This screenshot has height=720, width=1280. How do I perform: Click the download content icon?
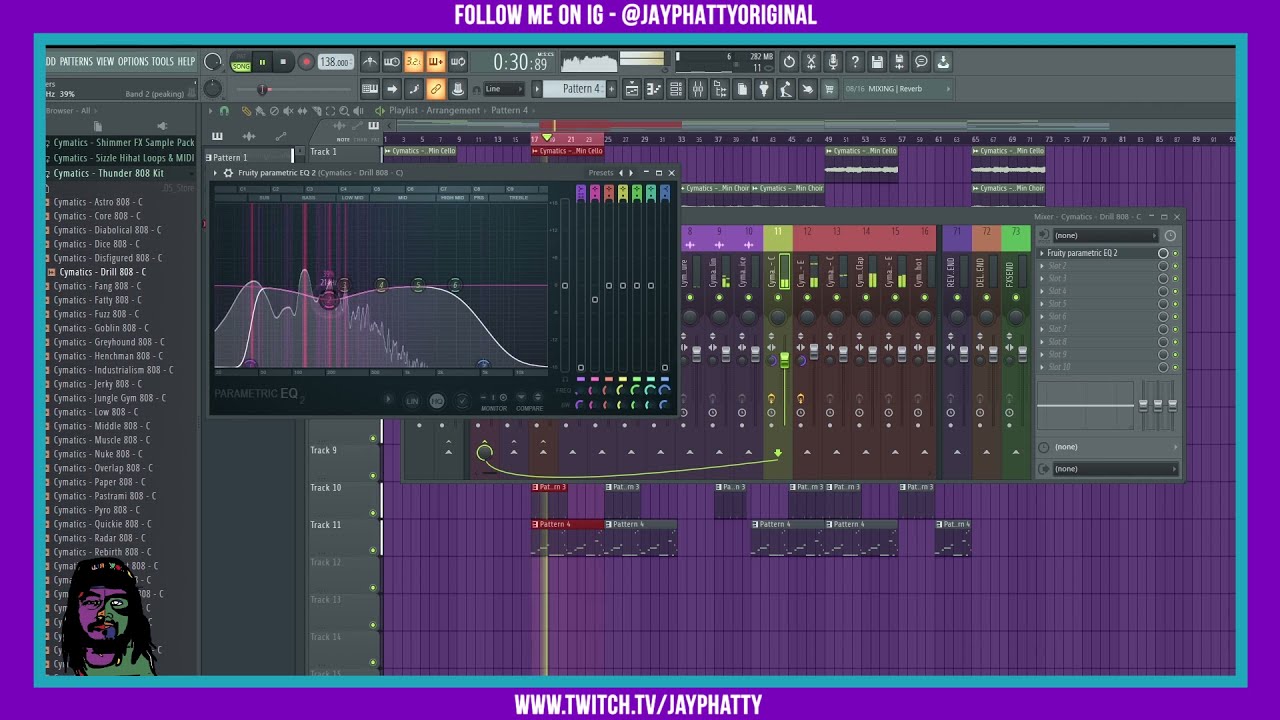(943, 62)
